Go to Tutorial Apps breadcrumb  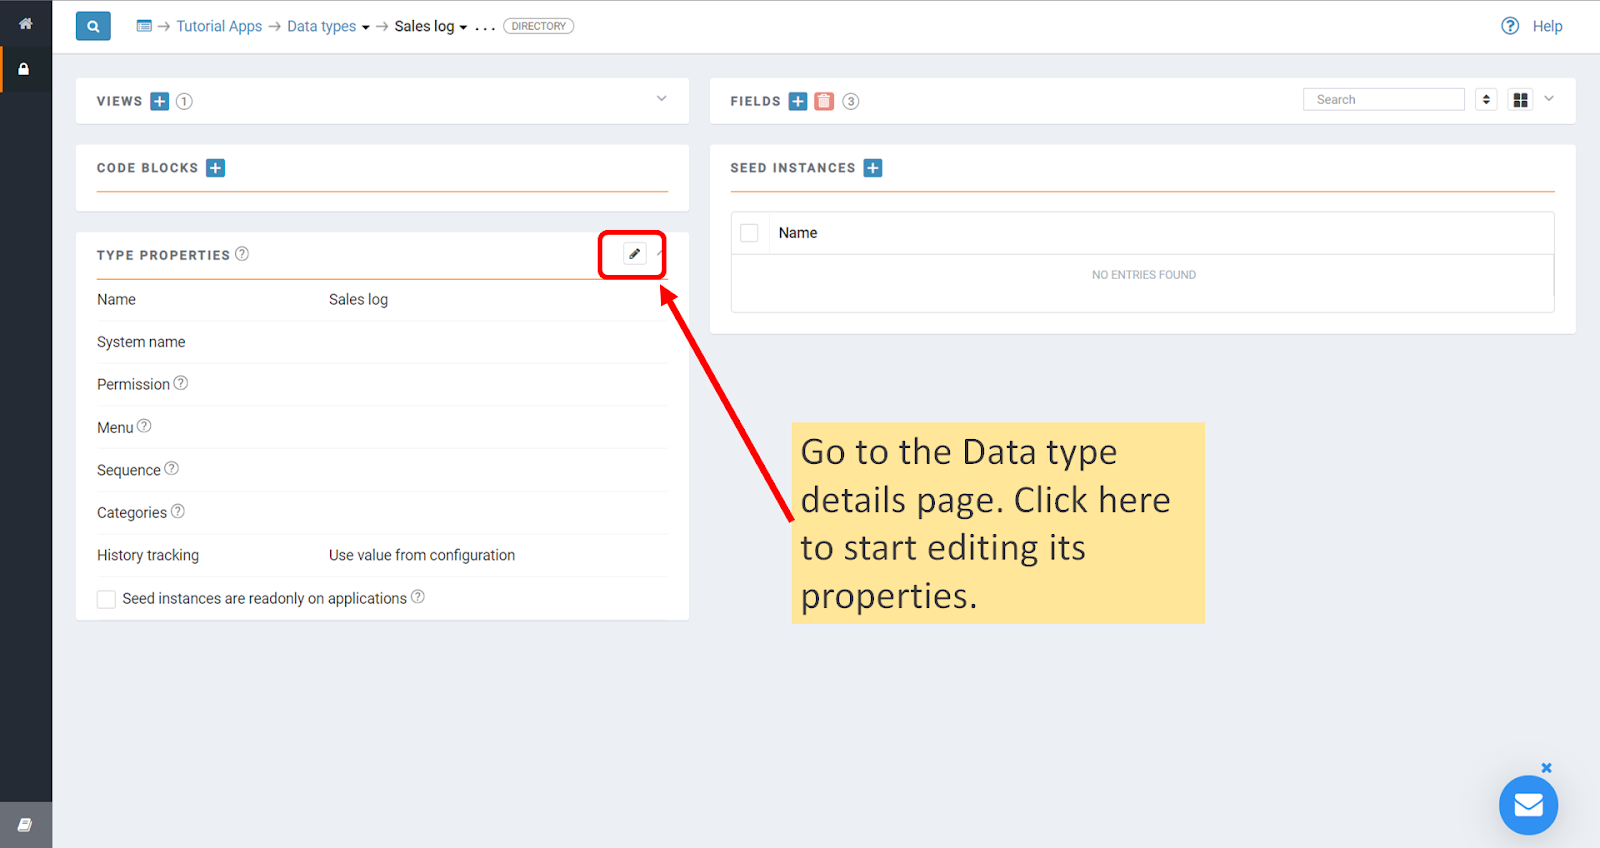pyautogui.click(x=219, y=26)
